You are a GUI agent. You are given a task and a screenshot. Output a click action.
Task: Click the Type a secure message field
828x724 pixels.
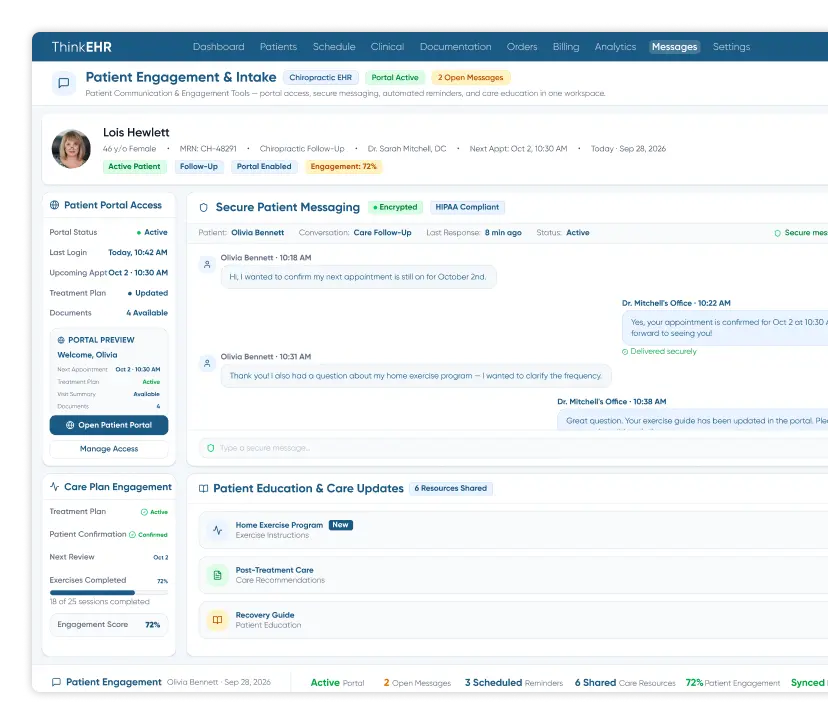(x=513, y=448)
